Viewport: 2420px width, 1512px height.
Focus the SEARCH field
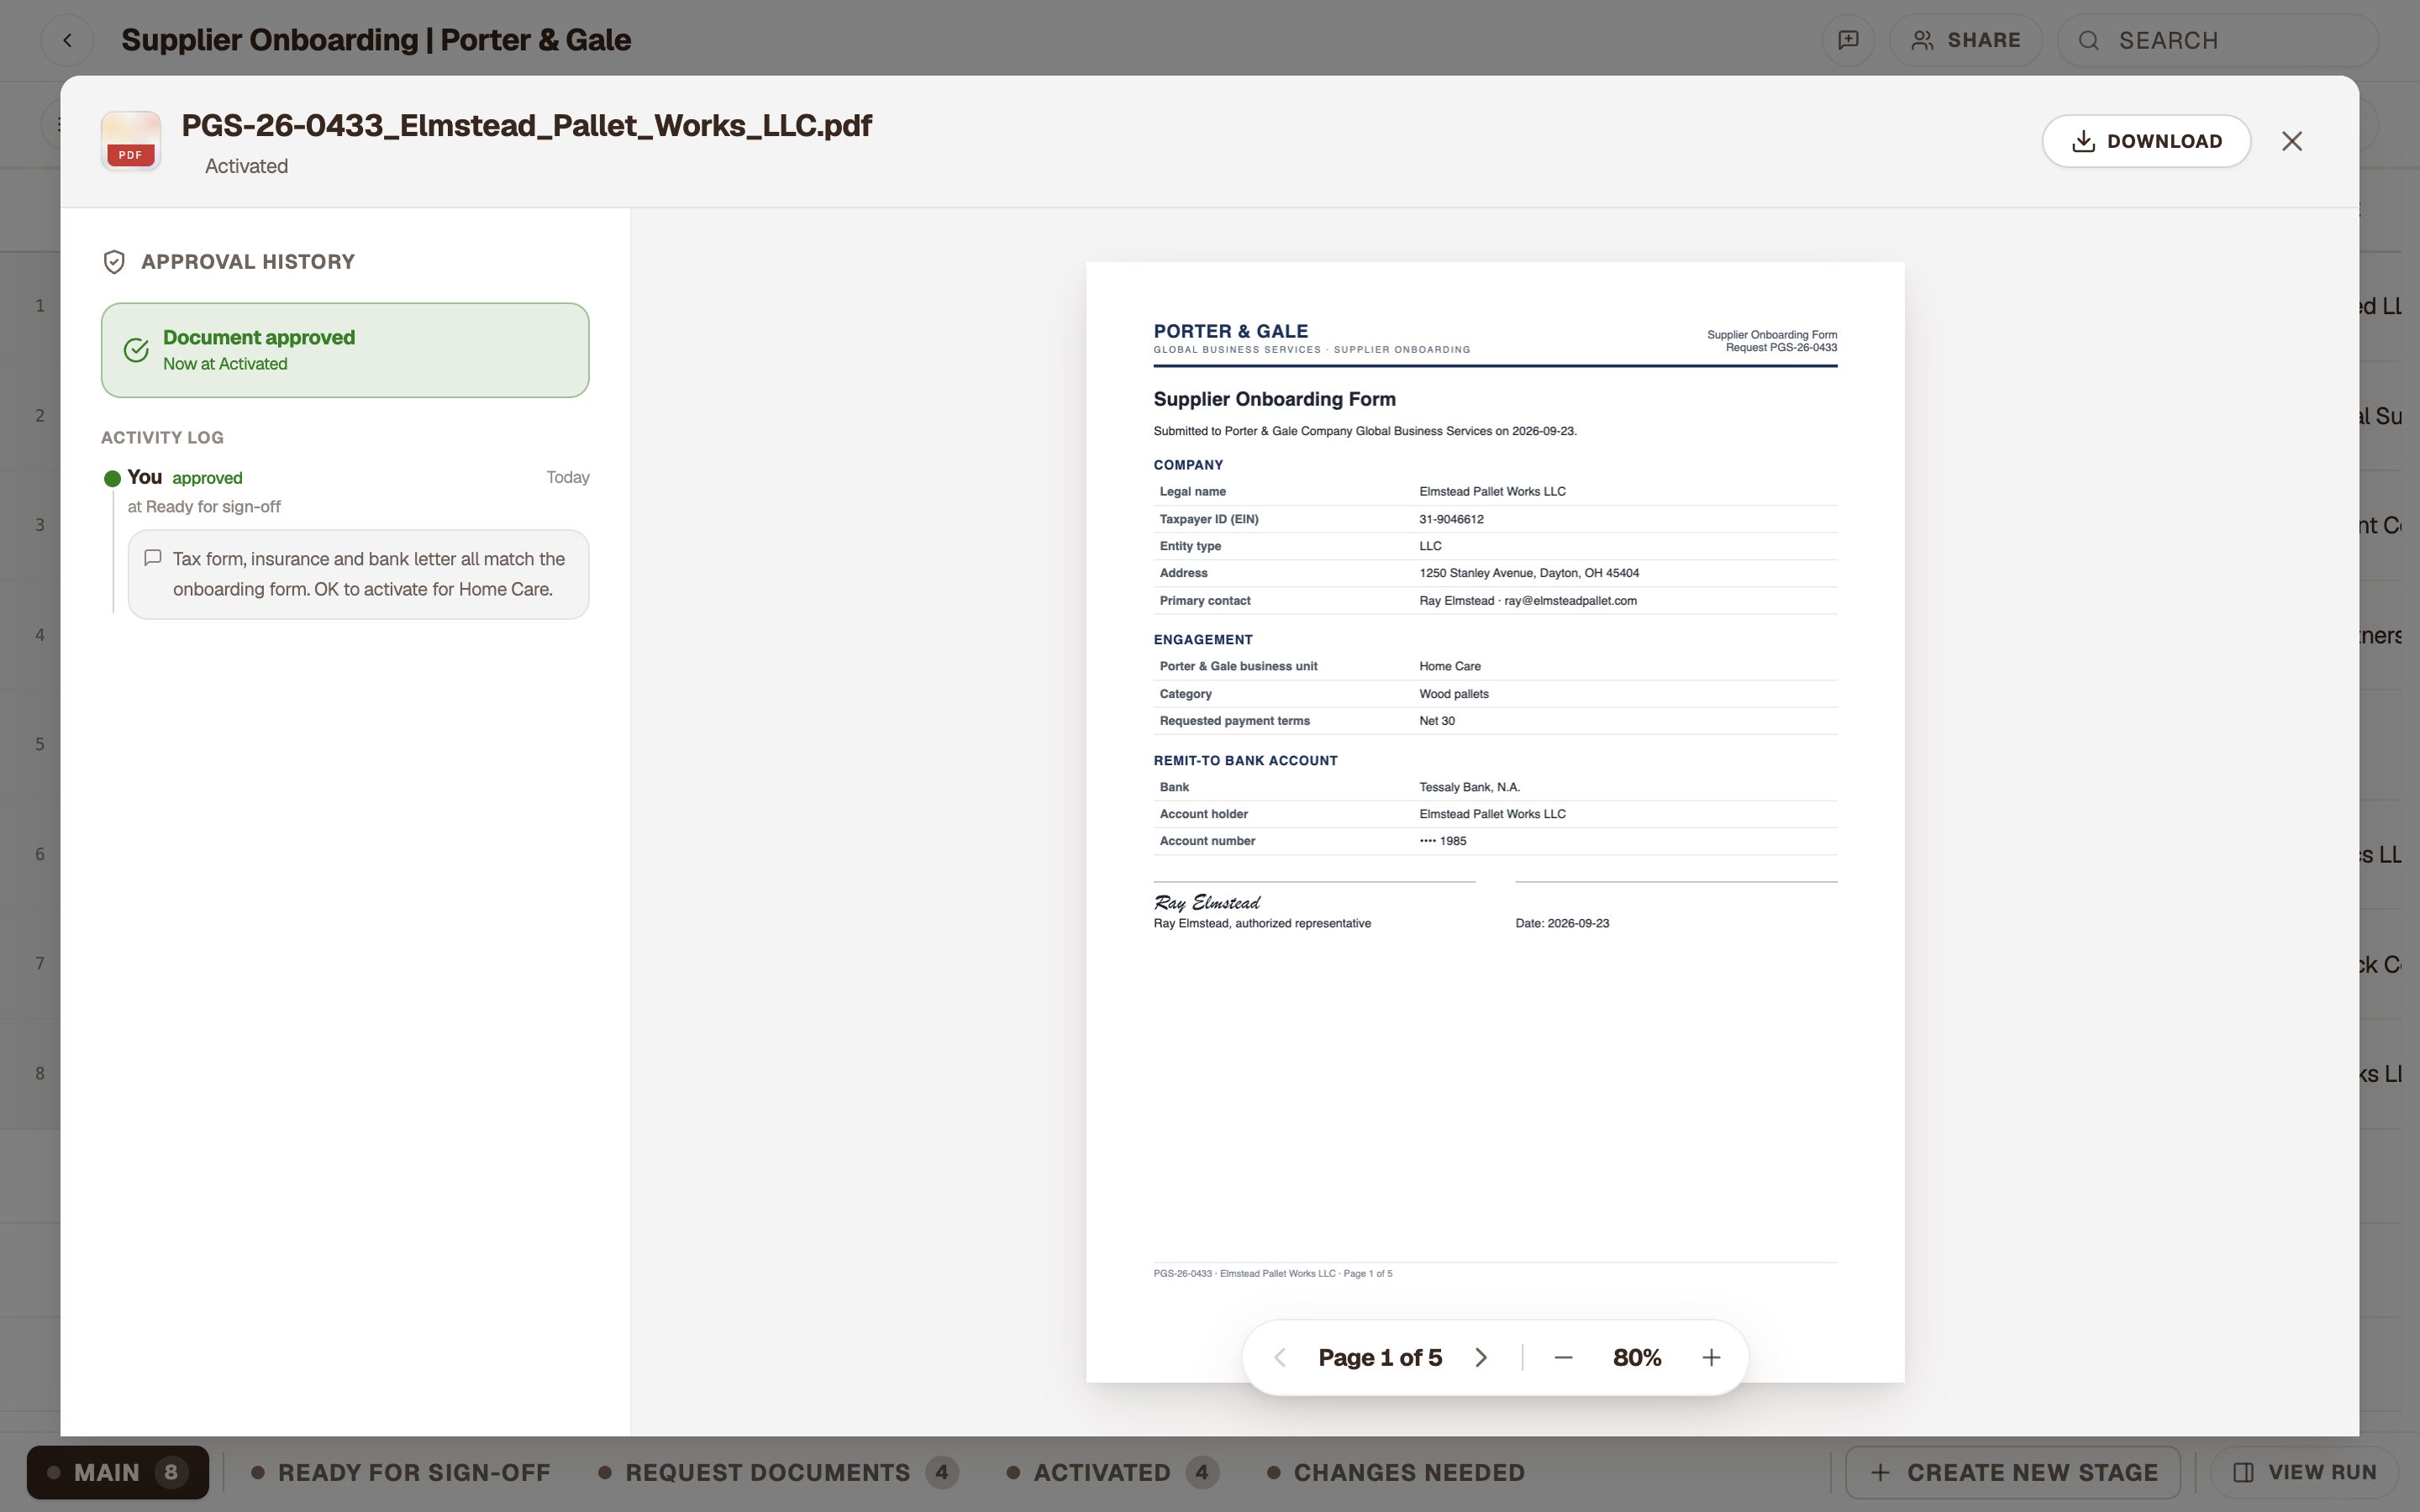2217,40
